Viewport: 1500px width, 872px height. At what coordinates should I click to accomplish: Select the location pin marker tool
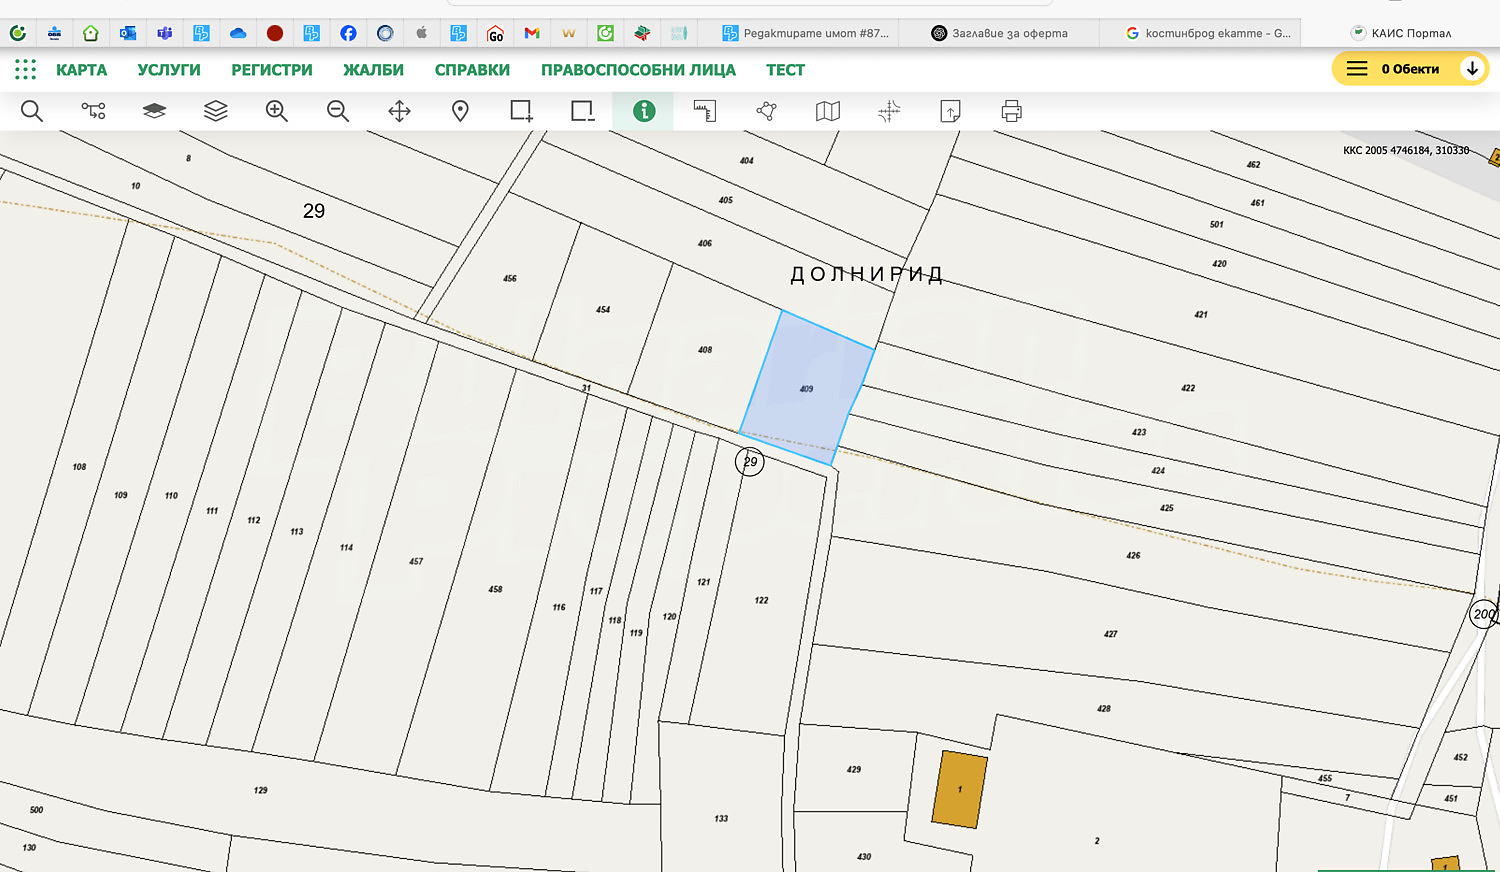[460, 111]
